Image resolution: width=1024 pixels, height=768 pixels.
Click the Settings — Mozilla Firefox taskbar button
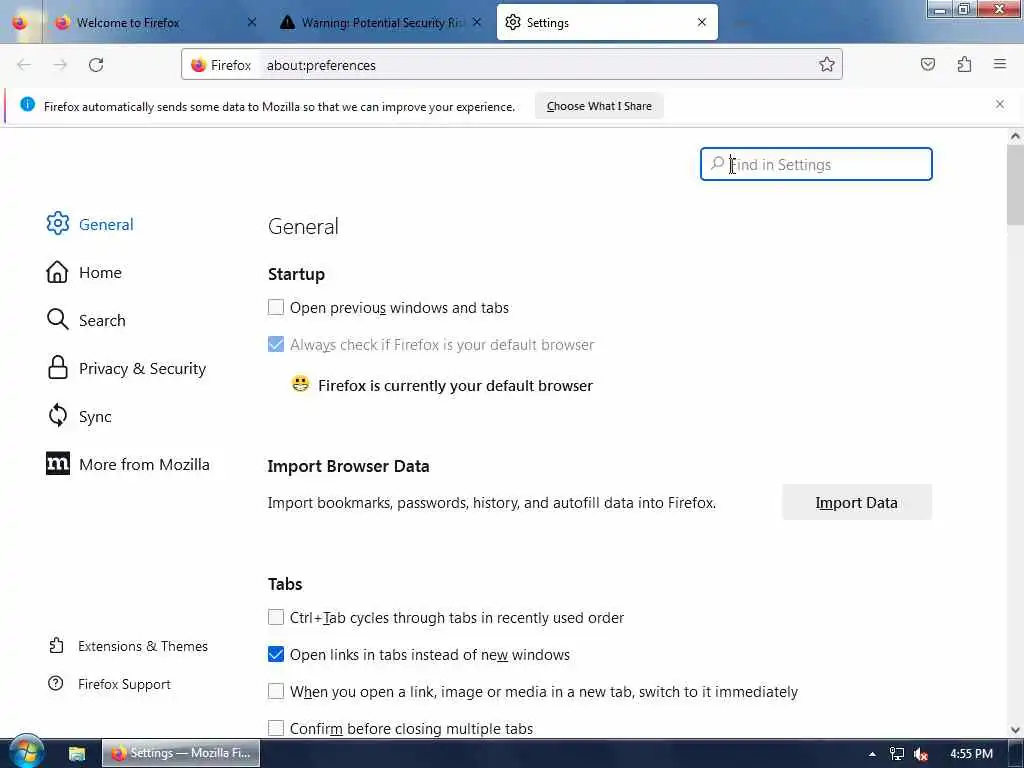(x=181, y=753)
